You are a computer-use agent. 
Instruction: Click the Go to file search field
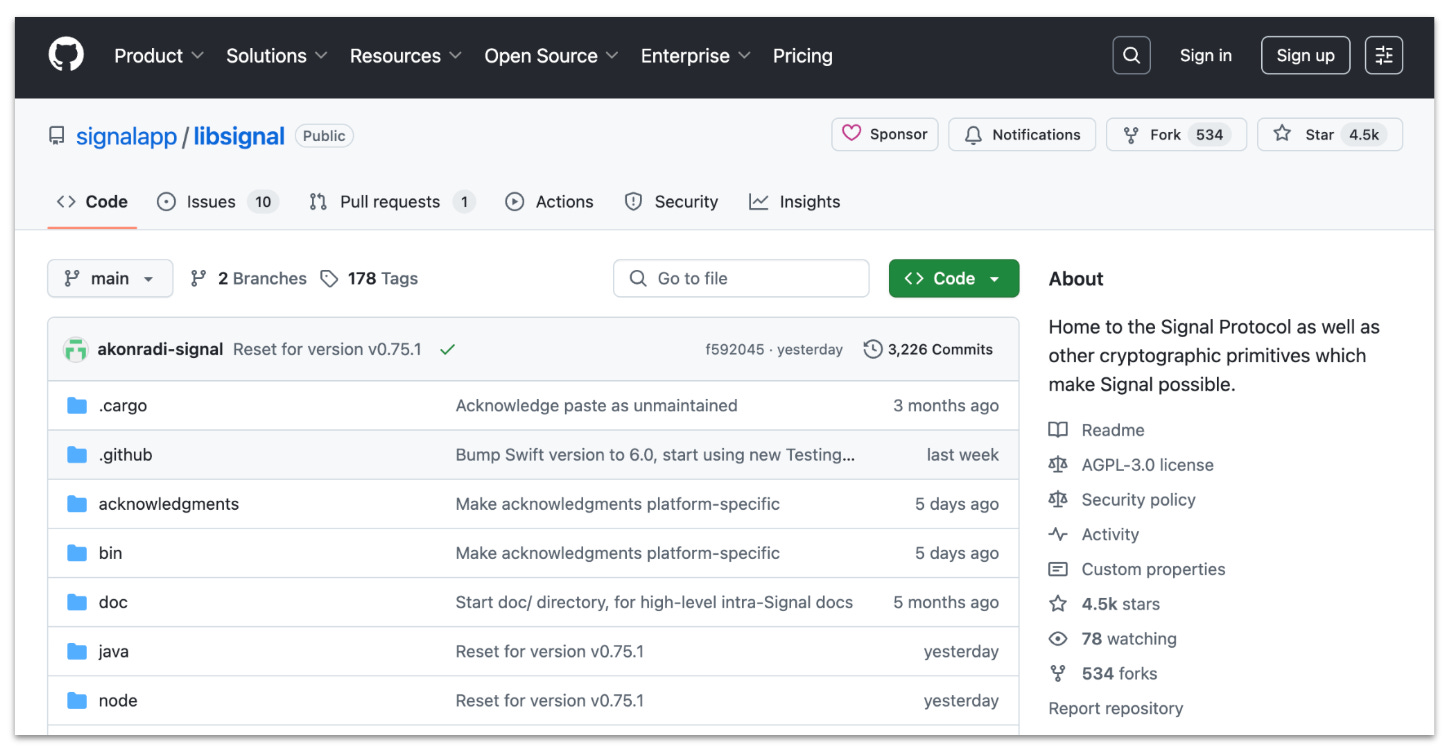[x=741, y=279]
